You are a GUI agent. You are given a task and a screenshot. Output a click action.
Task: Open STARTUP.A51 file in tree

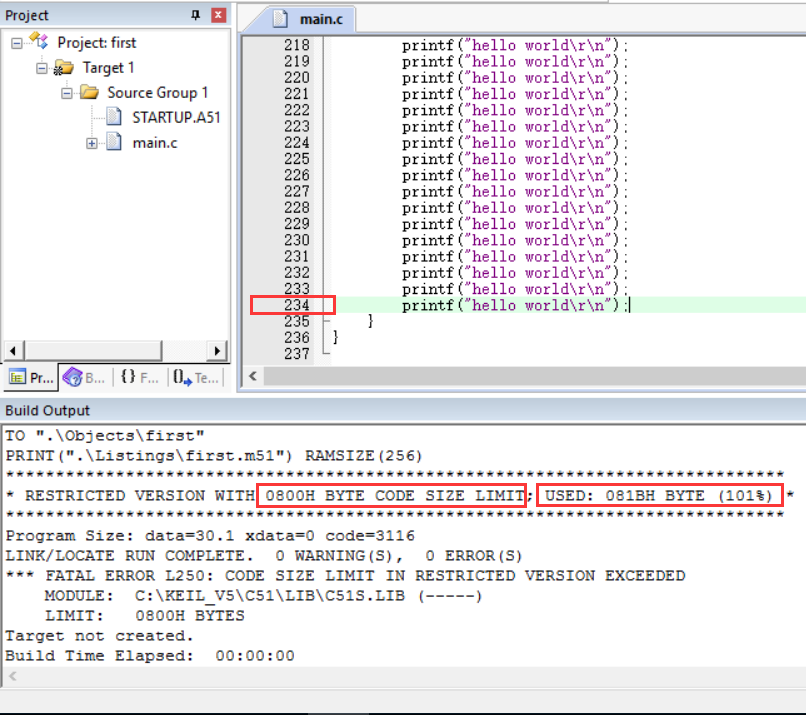(x=176, y=118)
